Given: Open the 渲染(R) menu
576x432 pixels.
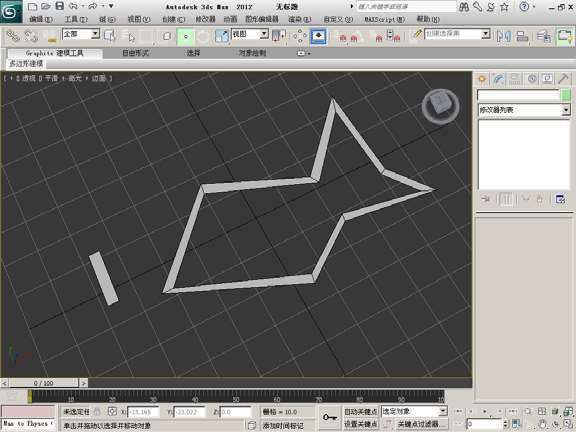Looking at the screenshot, I should tap(299, 19).
